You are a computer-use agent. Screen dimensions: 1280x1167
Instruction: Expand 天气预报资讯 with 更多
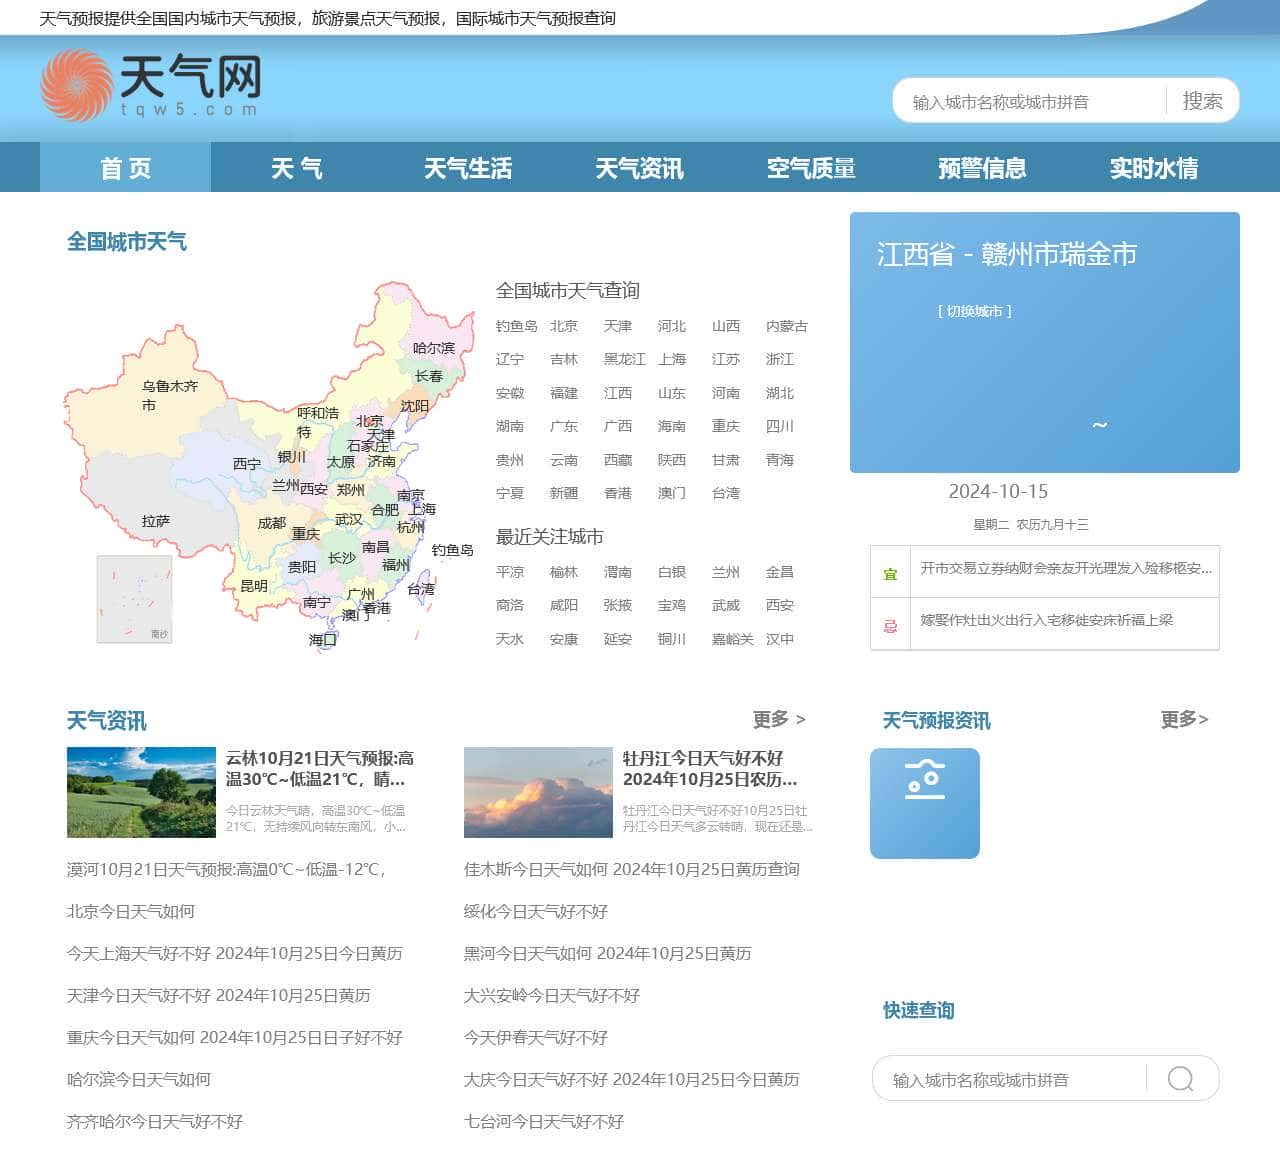(1185, 719)
